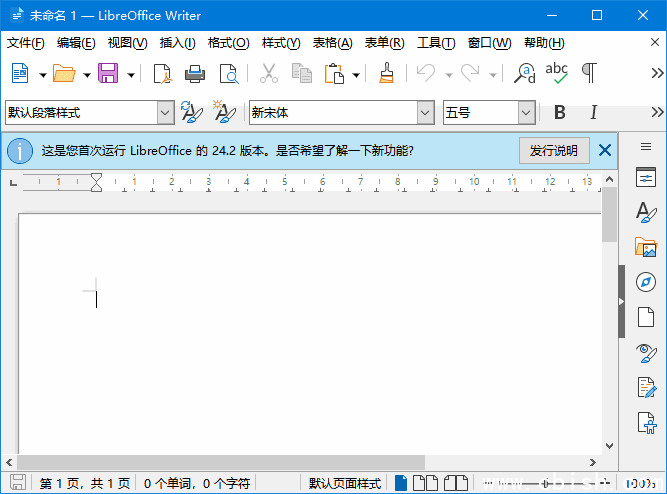Click the word count status field
Image resolution: width=667 pixels, height=494 pixels.
197,484
